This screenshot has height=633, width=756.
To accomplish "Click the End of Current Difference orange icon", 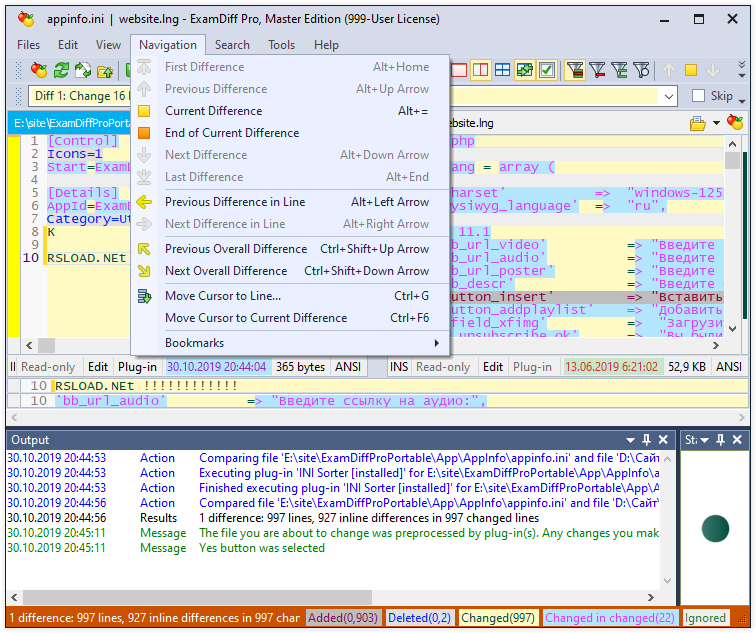I will pos(144,133).
